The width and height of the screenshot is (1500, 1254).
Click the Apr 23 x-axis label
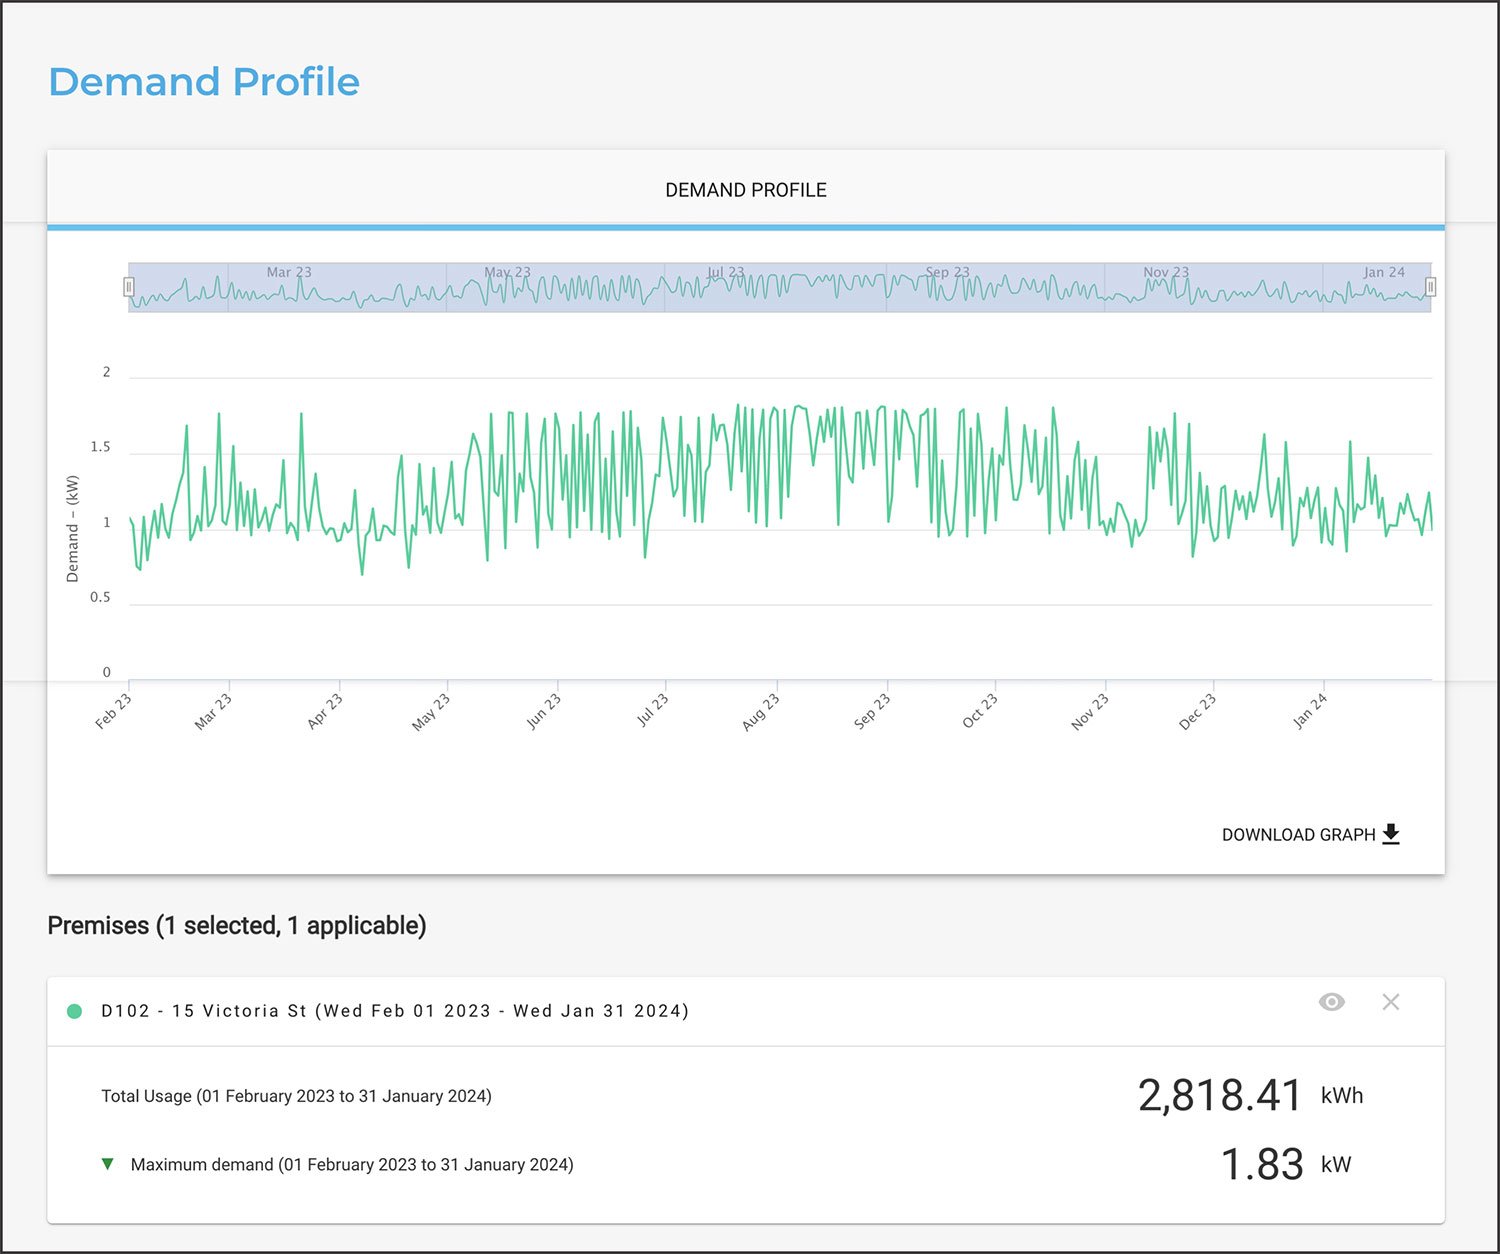[x=325, y=712]
